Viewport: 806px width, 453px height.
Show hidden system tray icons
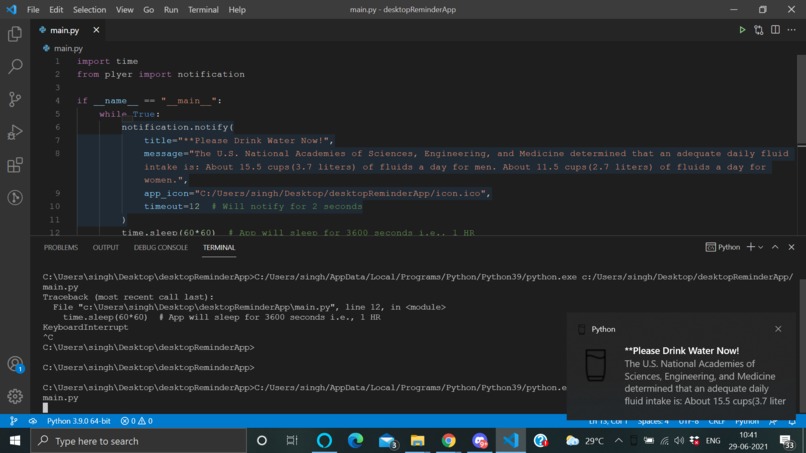pyautogui.click(x=618, y=441)
